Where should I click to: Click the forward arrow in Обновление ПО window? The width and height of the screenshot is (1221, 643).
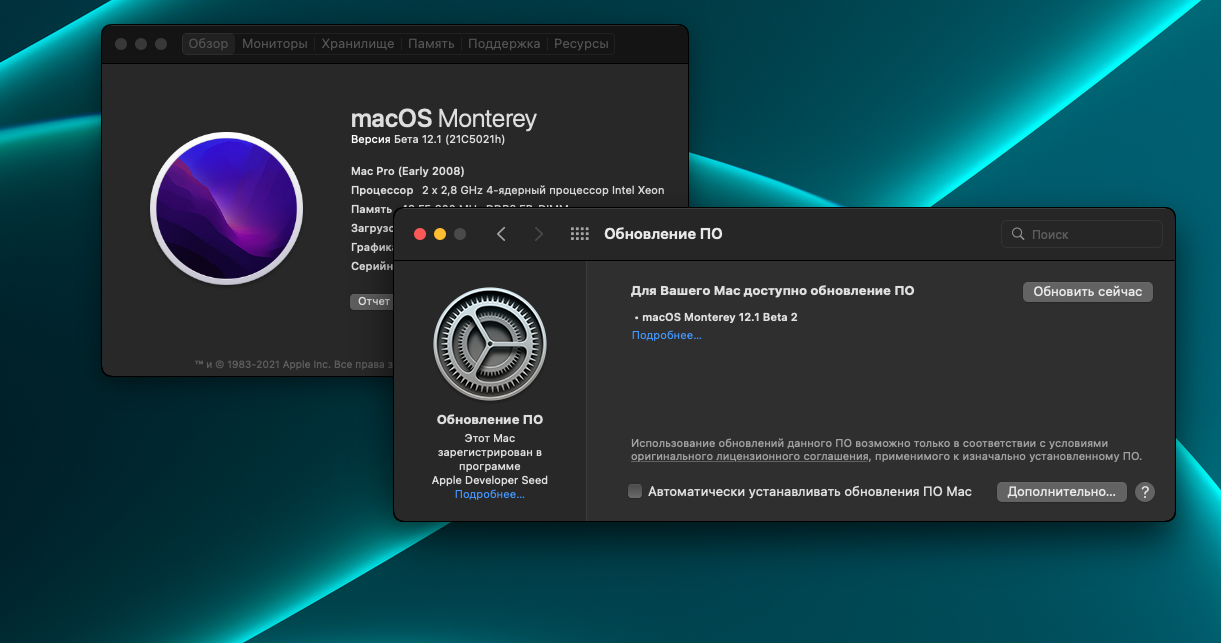click(539, 234)
